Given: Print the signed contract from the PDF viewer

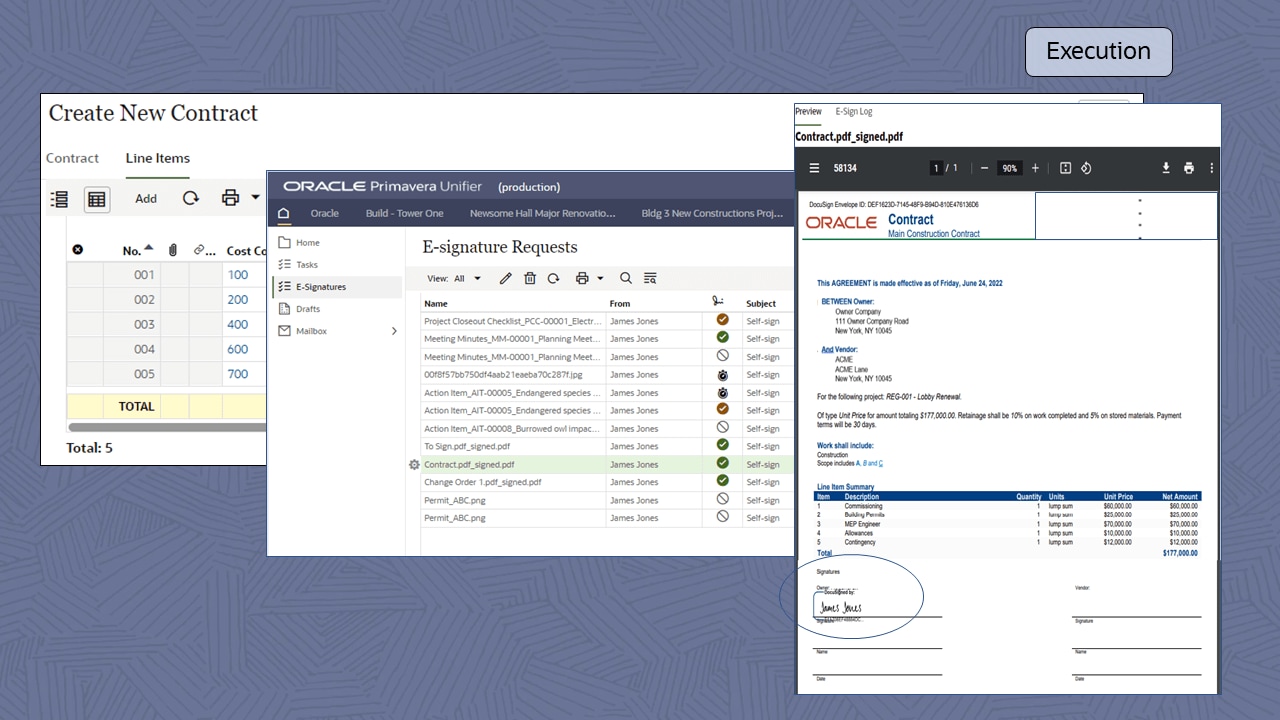Looking at the screenshot, I should 1189,168.
